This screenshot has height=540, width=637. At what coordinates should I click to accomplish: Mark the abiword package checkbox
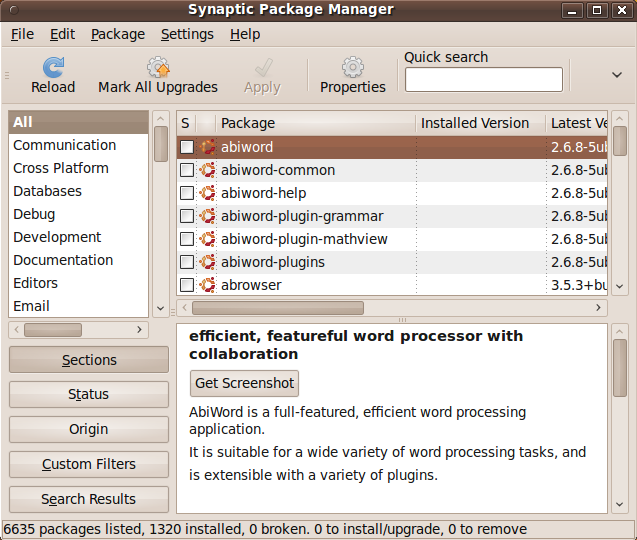click(187, 147)
